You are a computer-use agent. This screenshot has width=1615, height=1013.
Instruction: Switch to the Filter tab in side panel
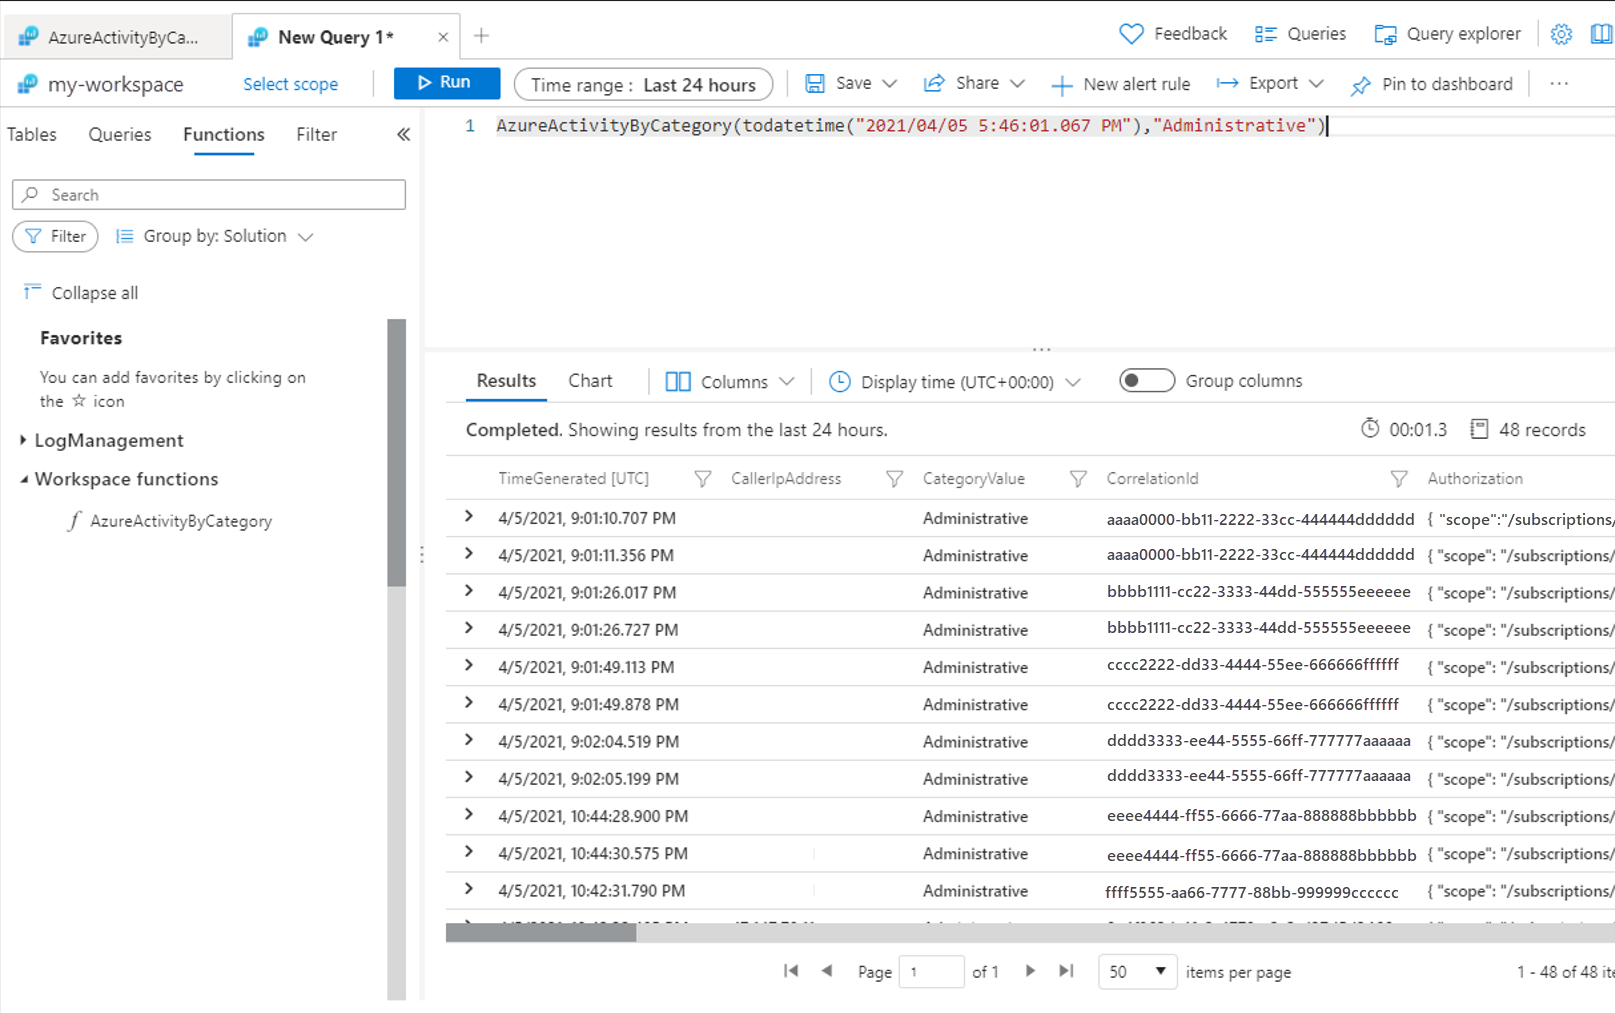[316, 134]
